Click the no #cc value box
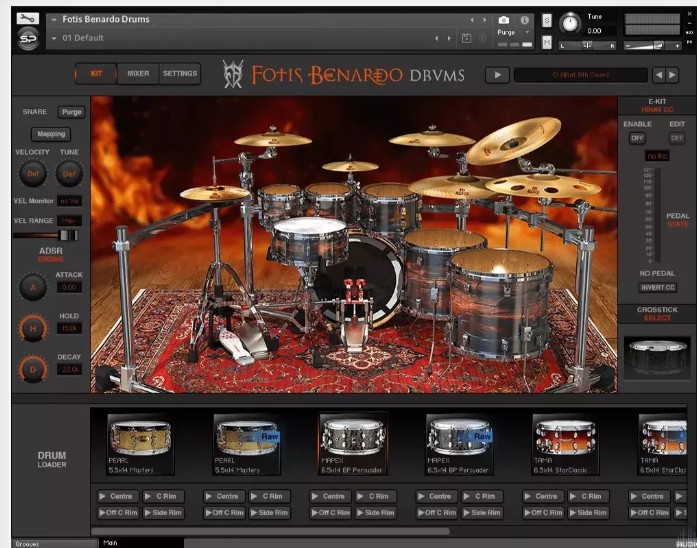 [x=657, y=156]
